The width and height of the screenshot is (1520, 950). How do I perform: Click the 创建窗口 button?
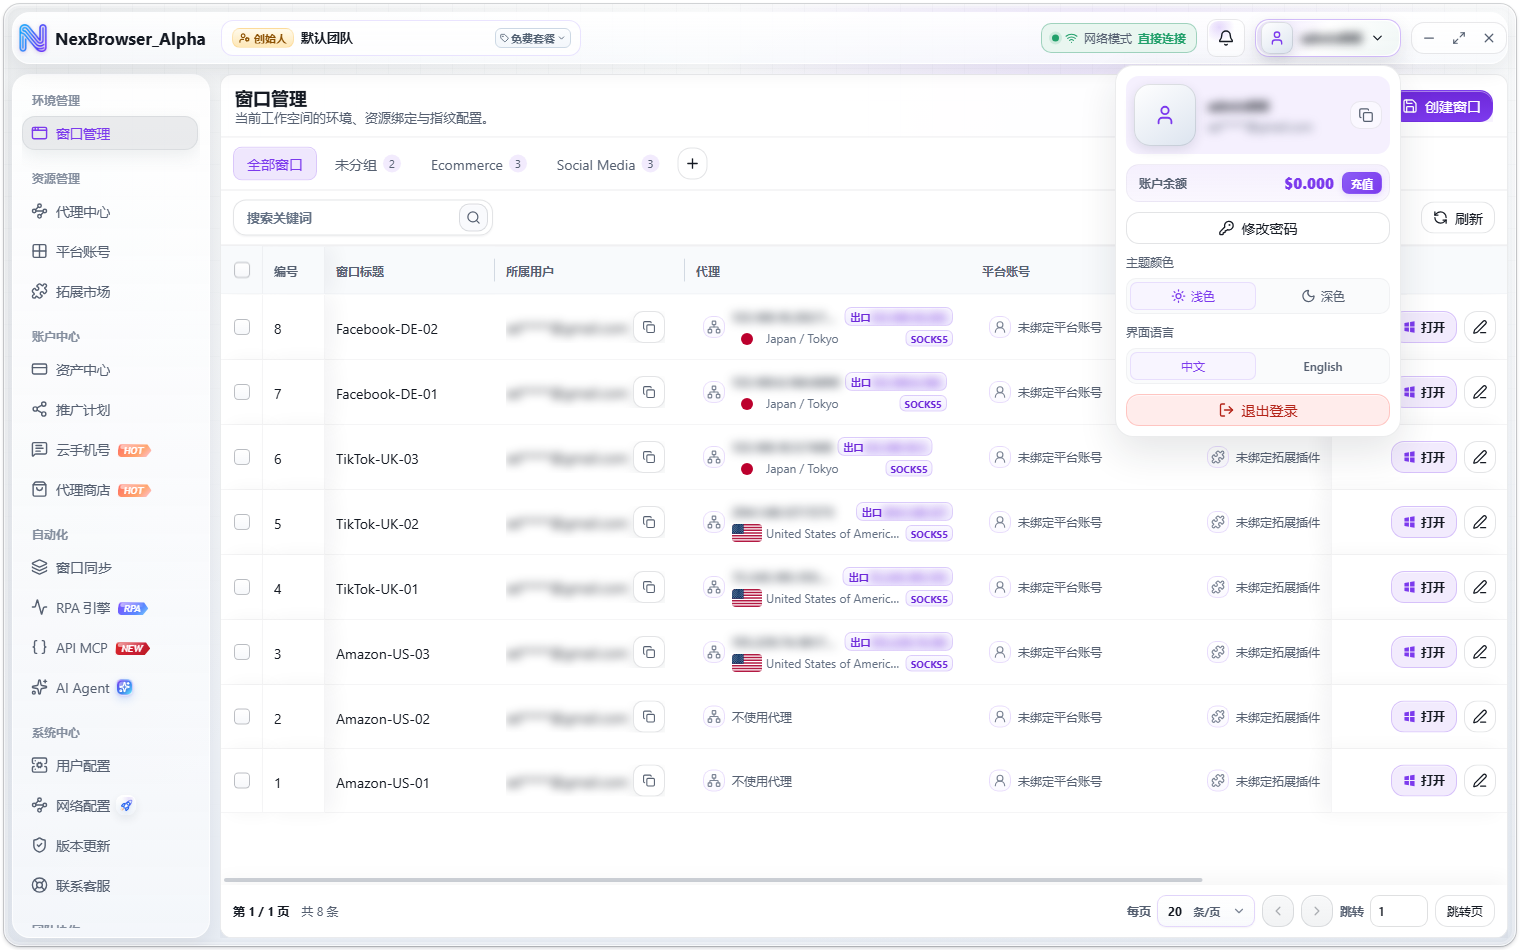click(x=1442, y=106)
